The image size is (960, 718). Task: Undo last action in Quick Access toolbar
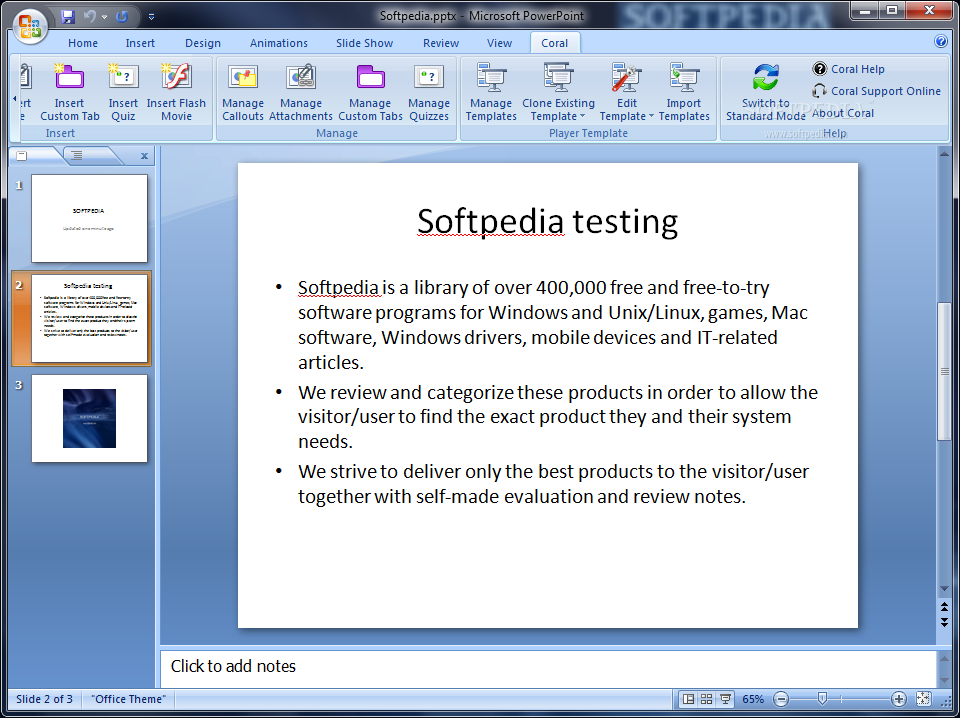point(90,17)
